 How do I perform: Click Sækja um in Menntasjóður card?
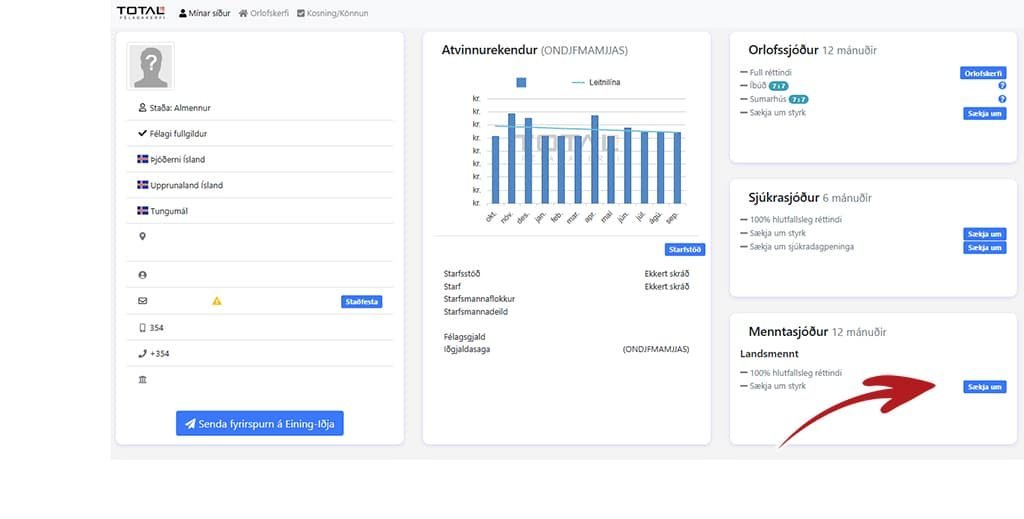pyautogui.click(x=984, y=387)
